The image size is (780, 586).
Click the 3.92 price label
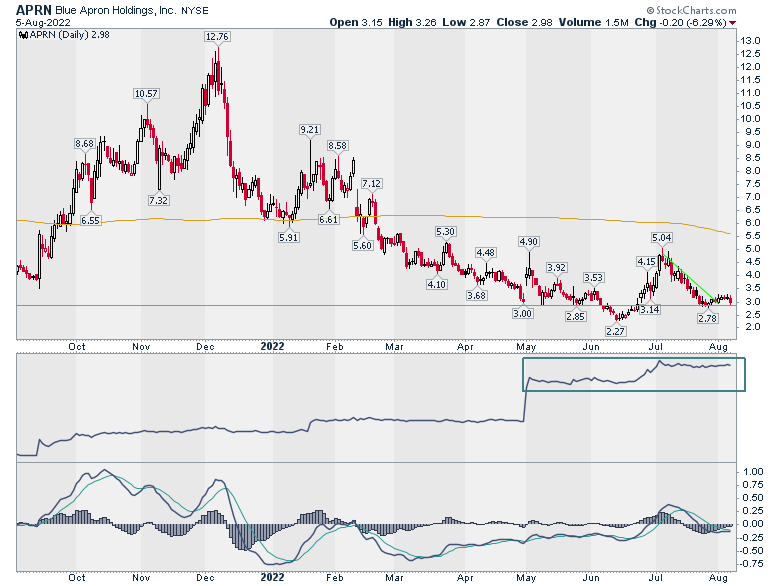[x=557, y=268]
